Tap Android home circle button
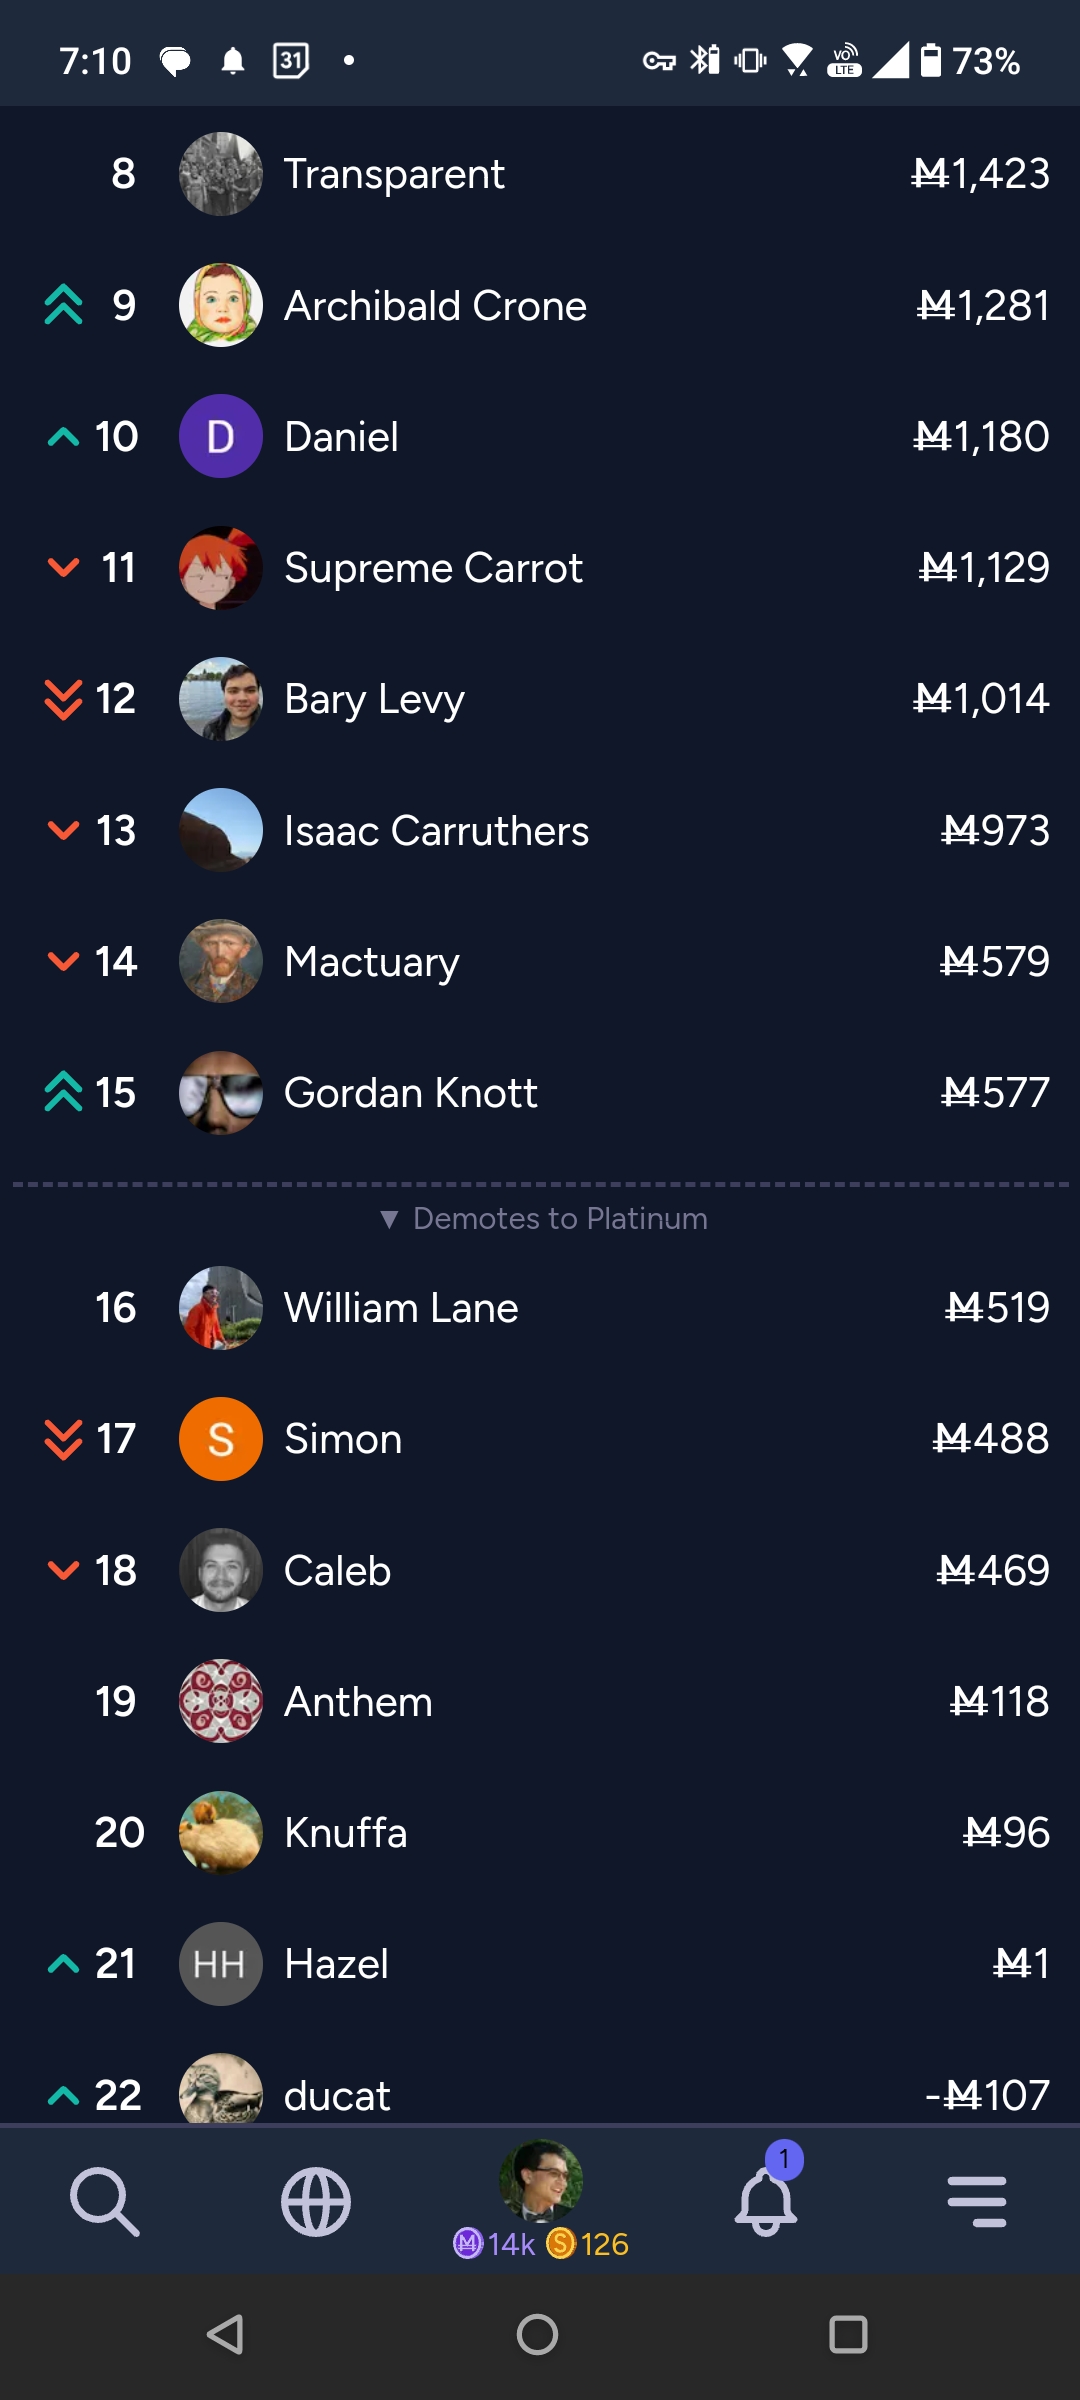The width and height of the screenshot is (1080, 2400). click(x=538, y=2335)
